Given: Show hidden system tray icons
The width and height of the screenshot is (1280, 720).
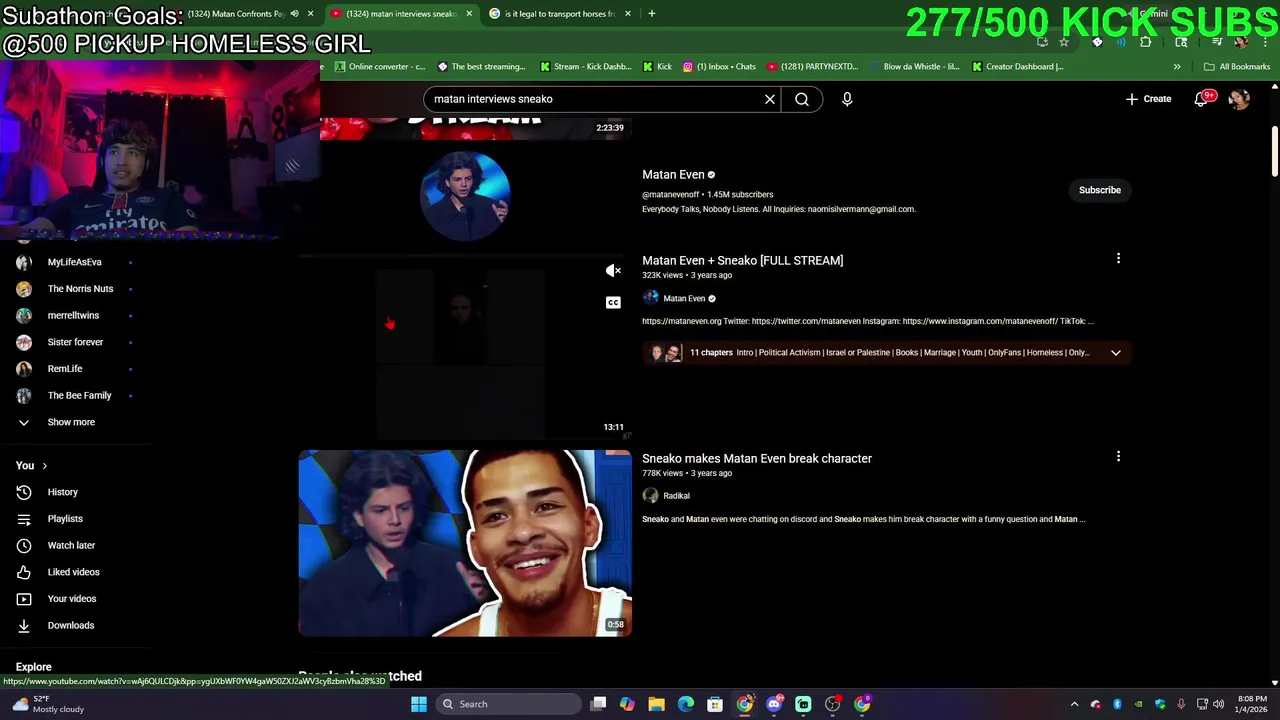Looking at the screenshot, I should pos(1075,704).
